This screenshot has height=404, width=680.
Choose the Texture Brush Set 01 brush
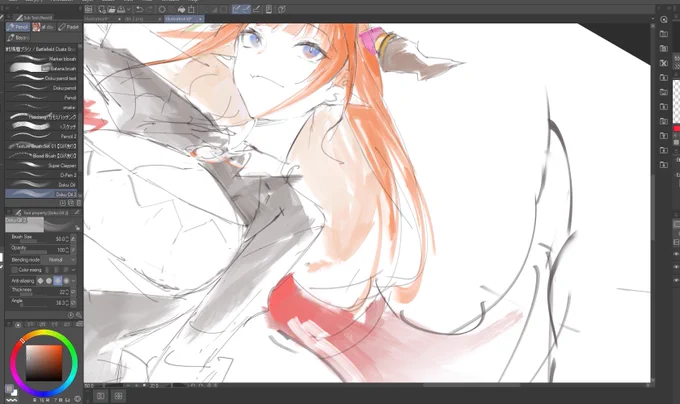click(x=42, y=146)
